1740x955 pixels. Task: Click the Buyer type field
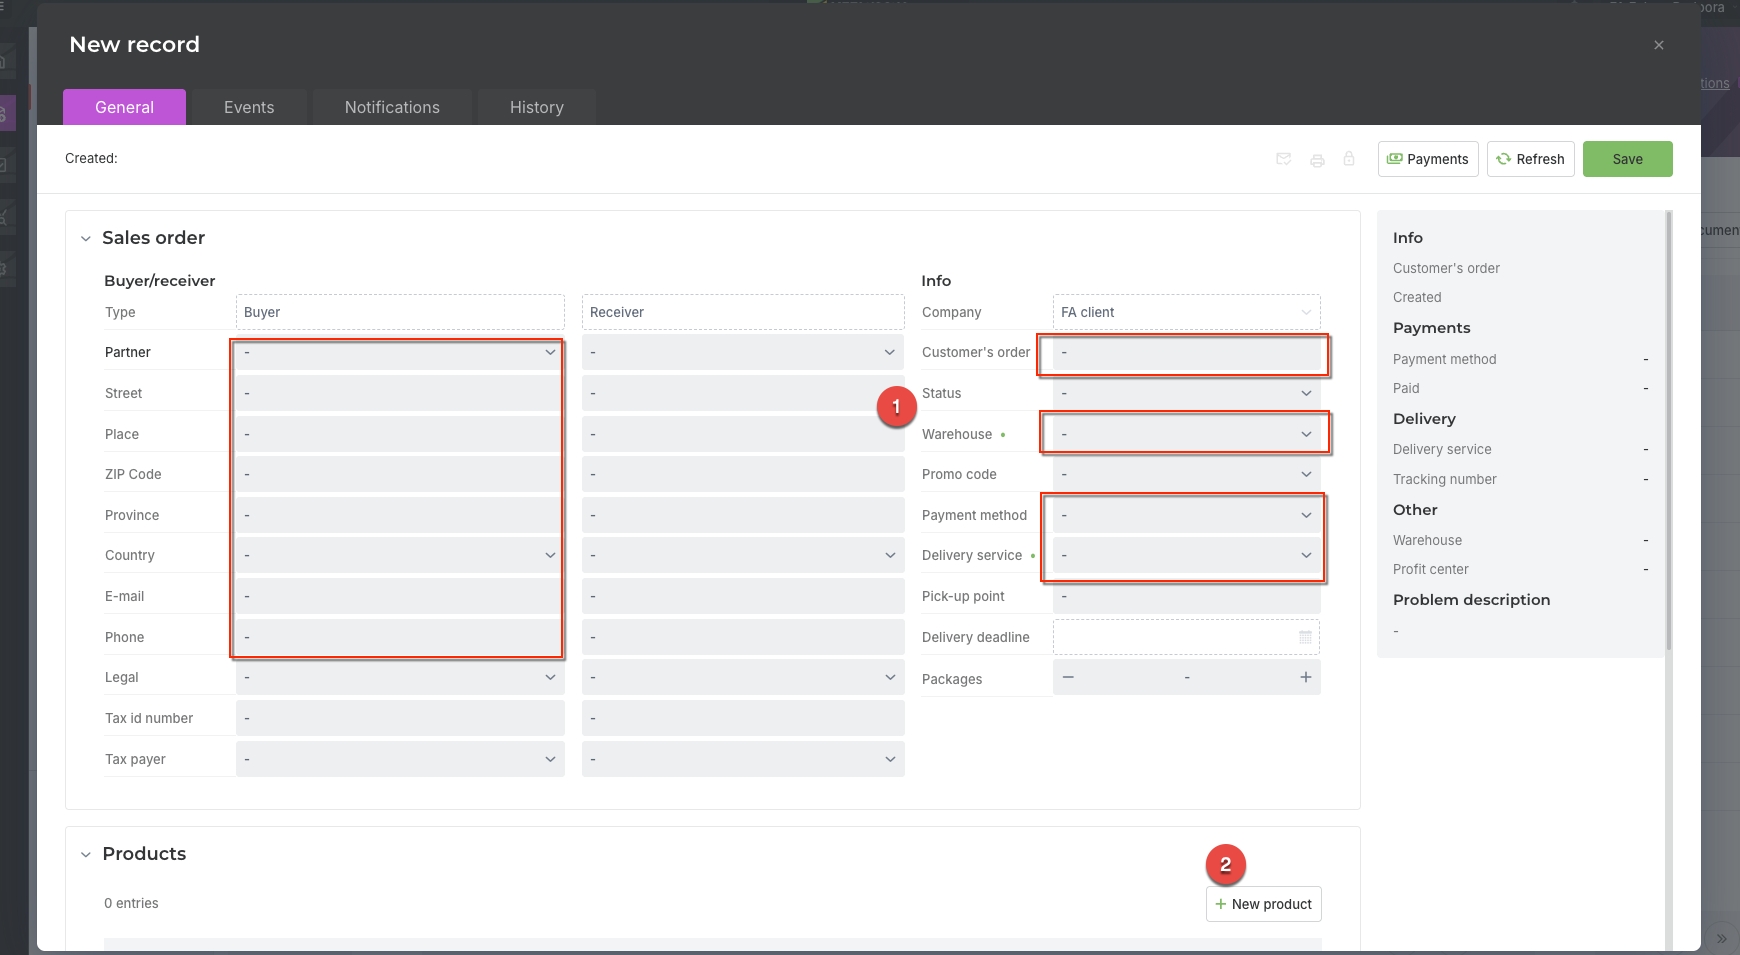(400, 312)
